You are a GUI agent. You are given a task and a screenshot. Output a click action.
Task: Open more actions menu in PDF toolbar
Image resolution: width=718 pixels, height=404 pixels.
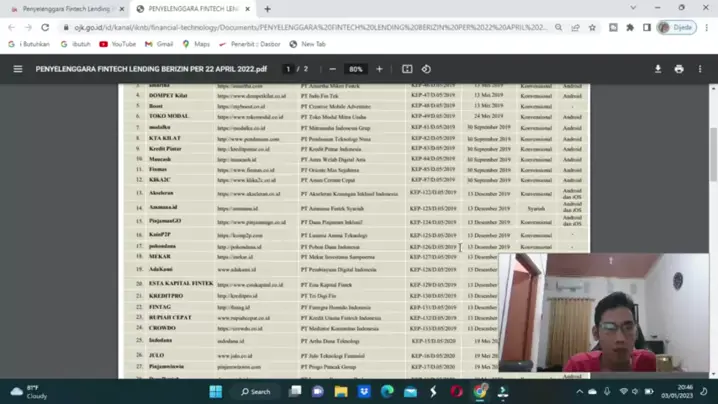pos(700,69)
